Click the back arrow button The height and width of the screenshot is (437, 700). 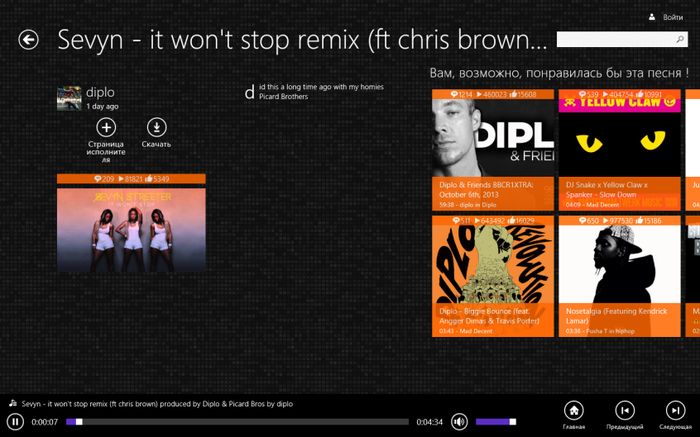(29, 40)
